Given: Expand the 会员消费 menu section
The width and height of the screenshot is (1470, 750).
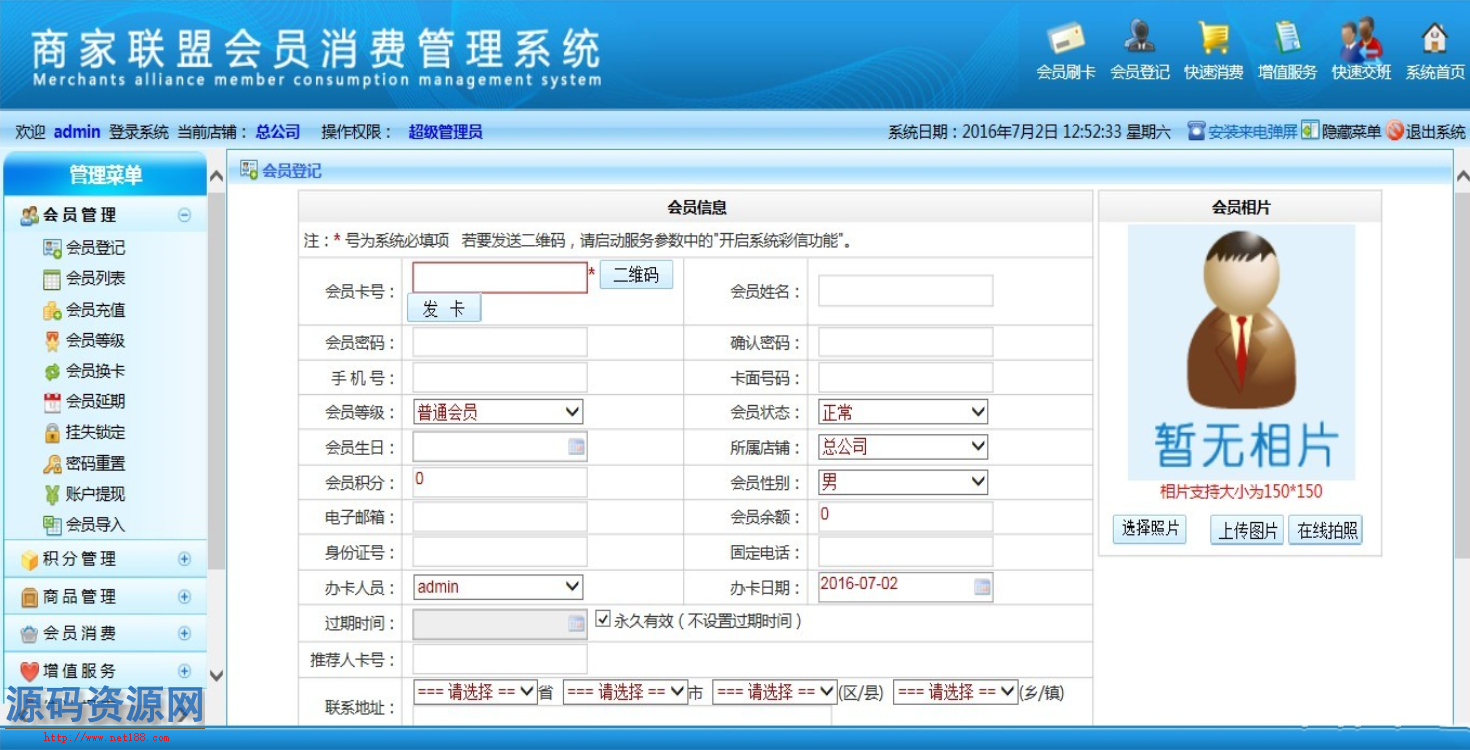Looking at the screenshot, I should (x=184, y=633).
